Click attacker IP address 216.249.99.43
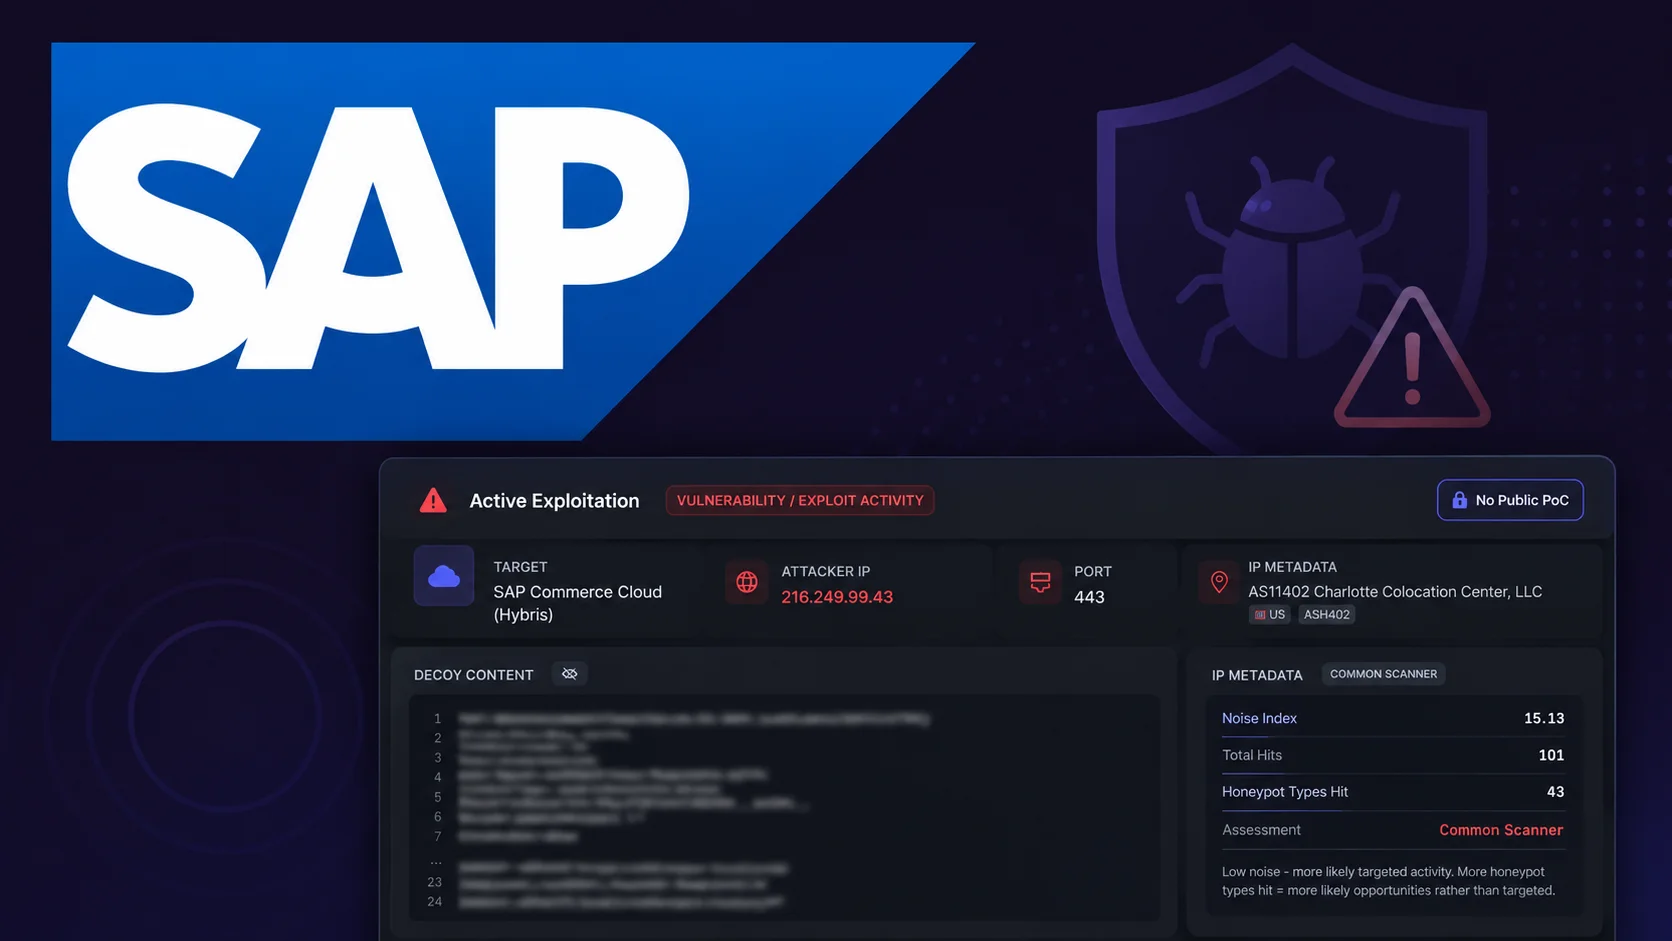The image size is (1672, 941). tap(837, 597)
